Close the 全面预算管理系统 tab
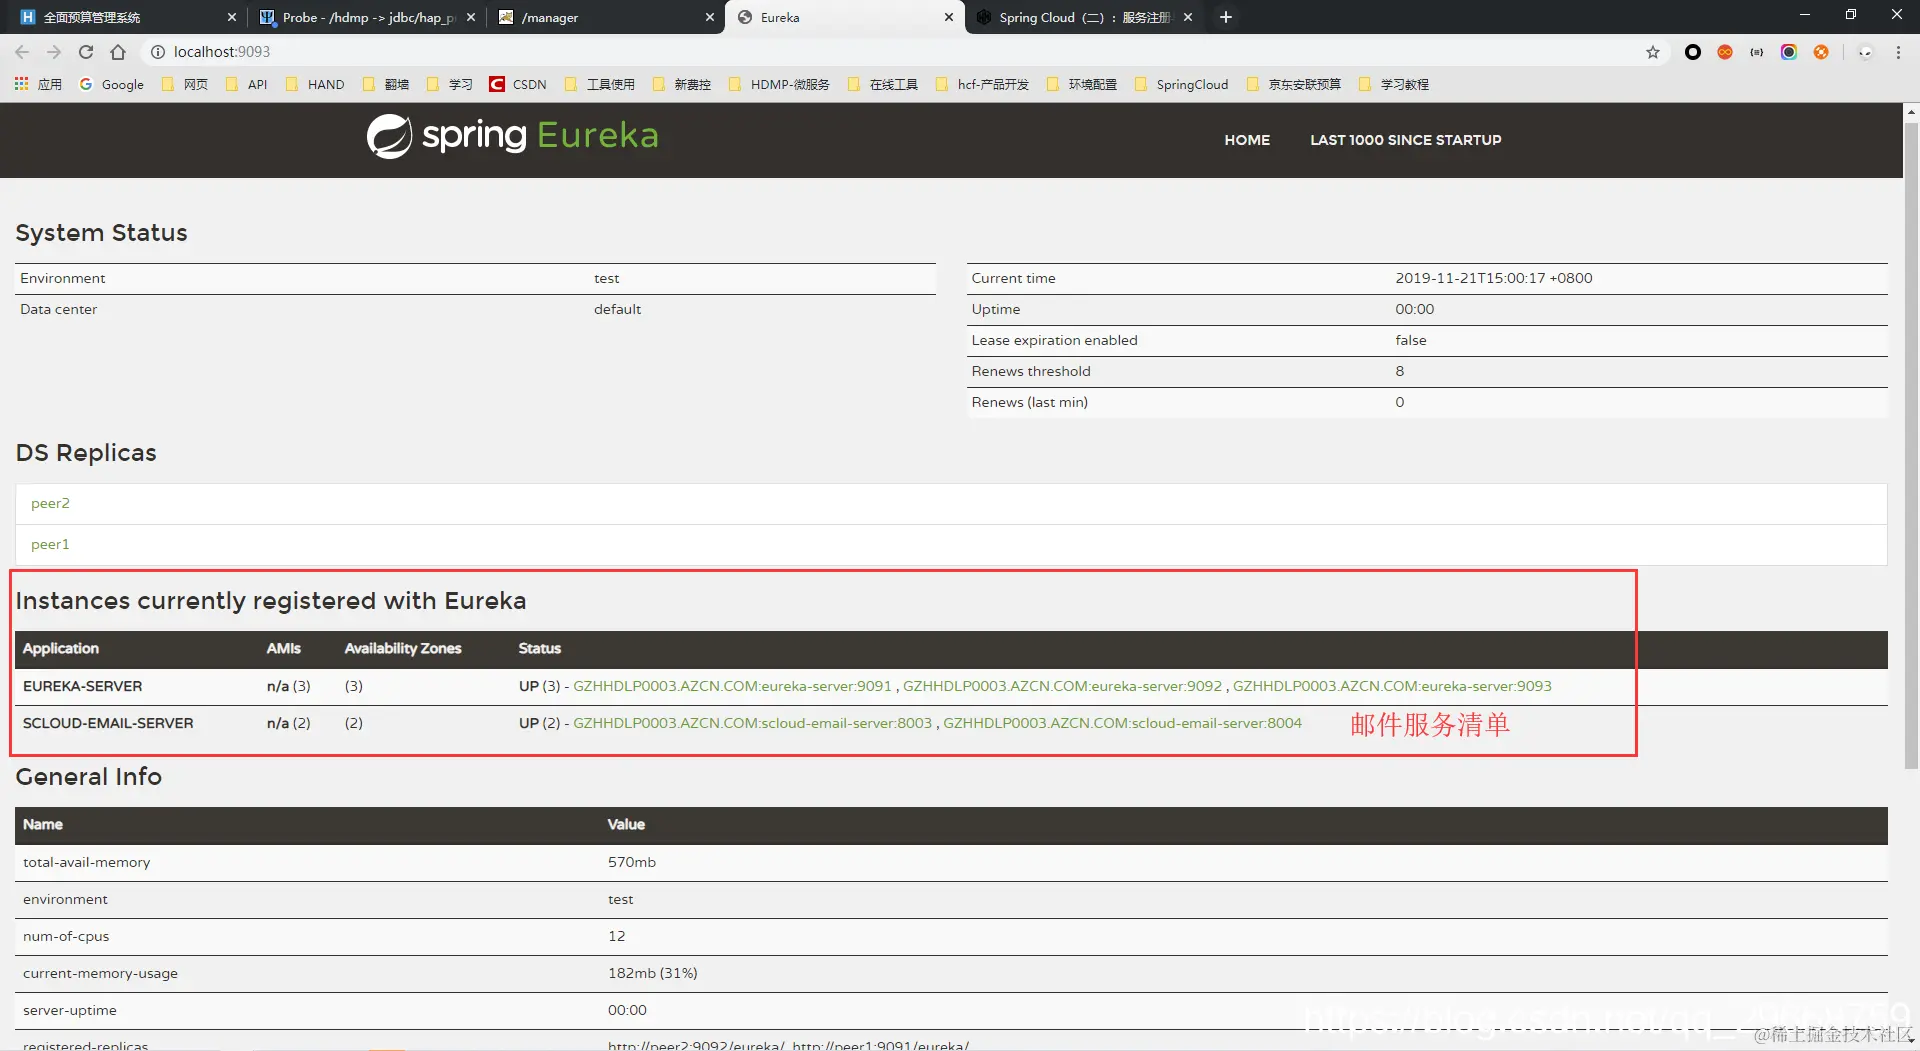The height and width of the screenshot is (1051, 1920). (232, 17)
